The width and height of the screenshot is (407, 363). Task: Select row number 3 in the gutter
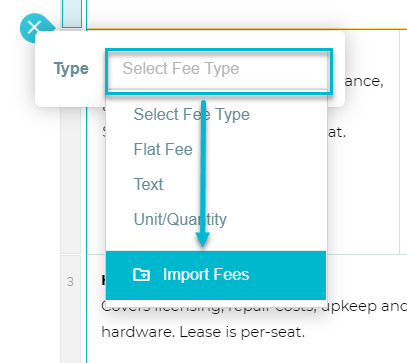(x=70, y=282)
